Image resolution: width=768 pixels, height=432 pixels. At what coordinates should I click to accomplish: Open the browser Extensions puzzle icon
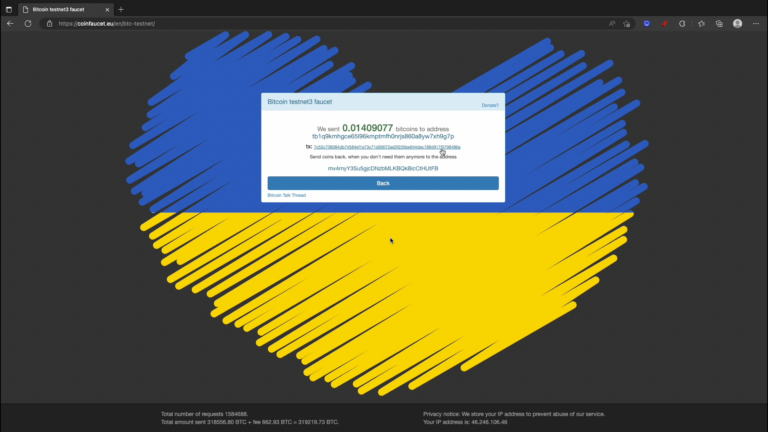[x=682, y=23]
